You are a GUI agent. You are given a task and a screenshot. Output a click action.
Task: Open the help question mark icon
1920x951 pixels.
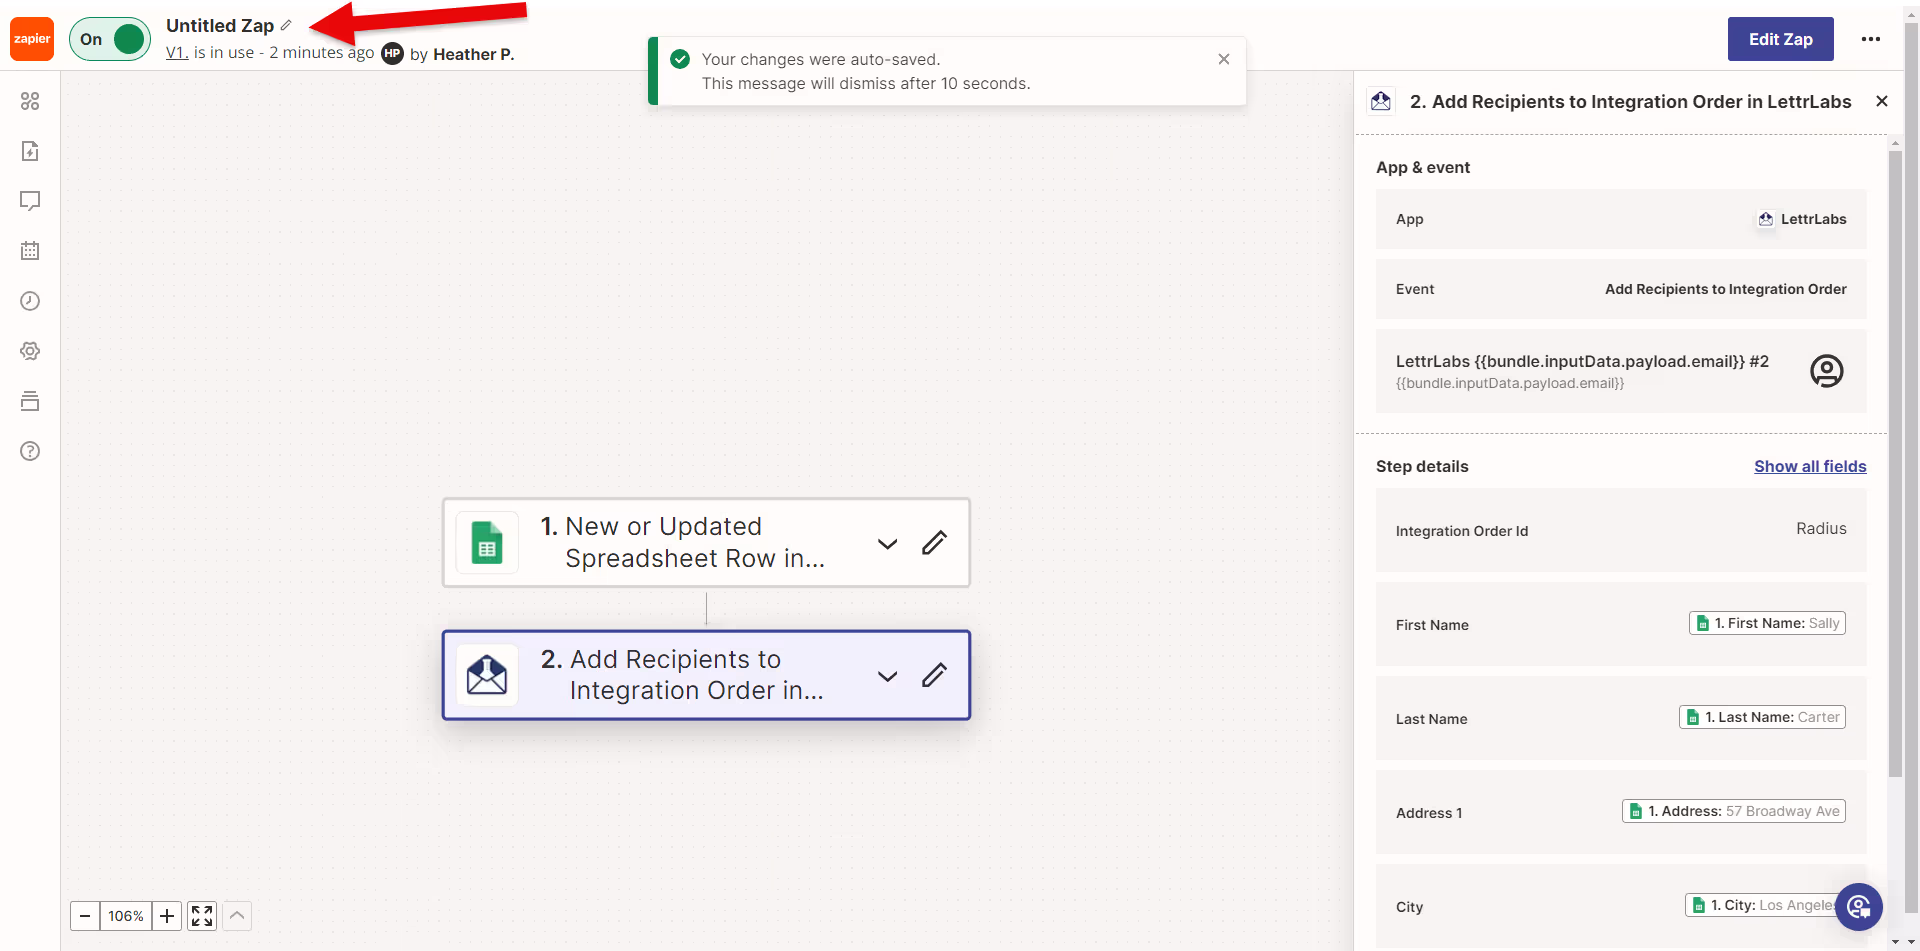[30, 451]
